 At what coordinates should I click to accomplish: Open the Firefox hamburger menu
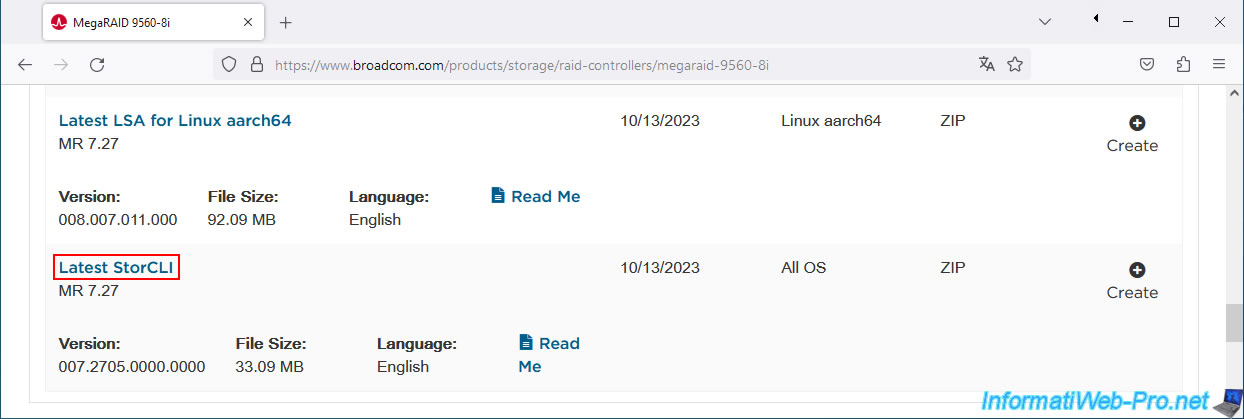[1219, 64]
